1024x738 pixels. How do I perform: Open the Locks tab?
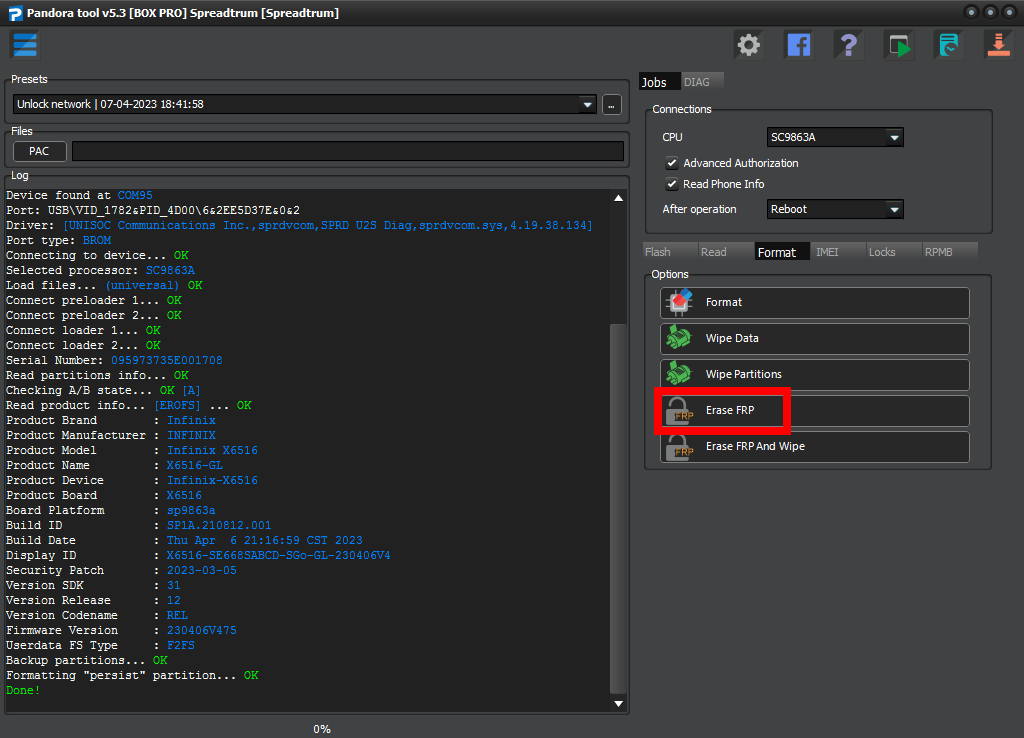point(894,251)
